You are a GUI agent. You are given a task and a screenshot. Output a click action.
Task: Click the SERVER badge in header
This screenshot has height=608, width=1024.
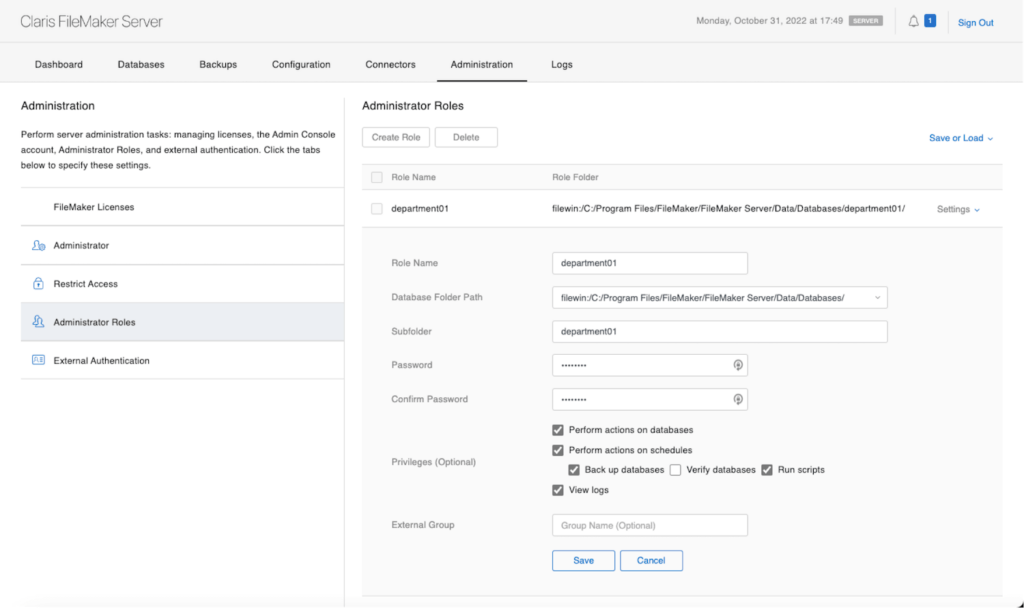(865, 21)
